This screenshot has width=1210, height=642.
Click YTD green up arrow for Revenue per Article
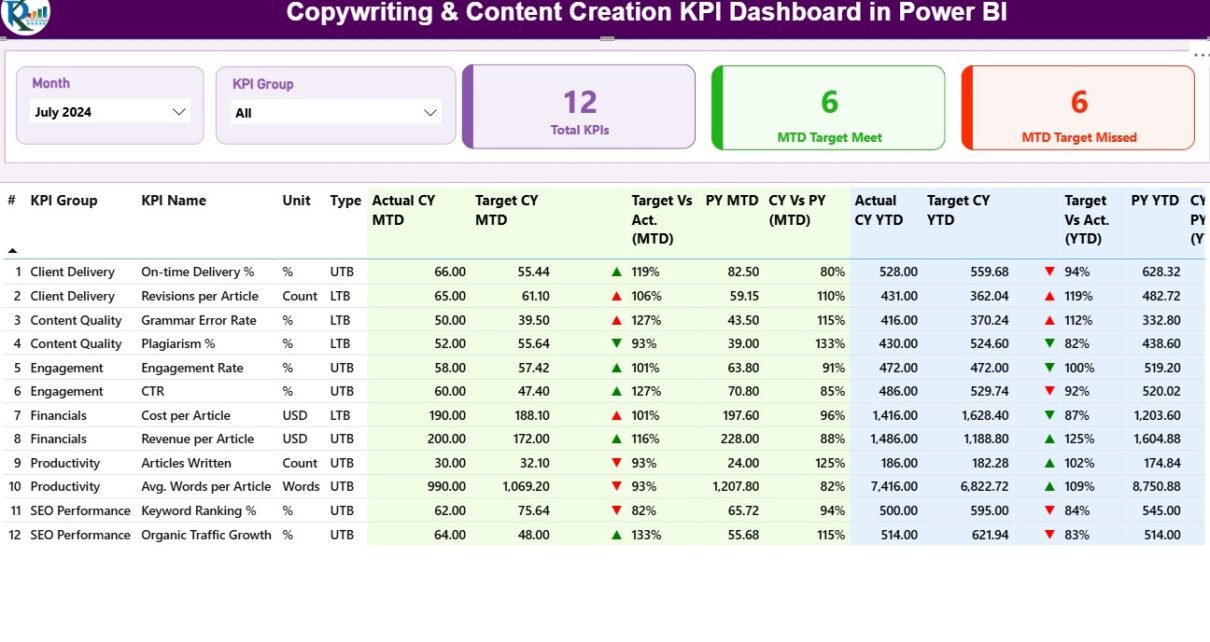coord(1049,439)
